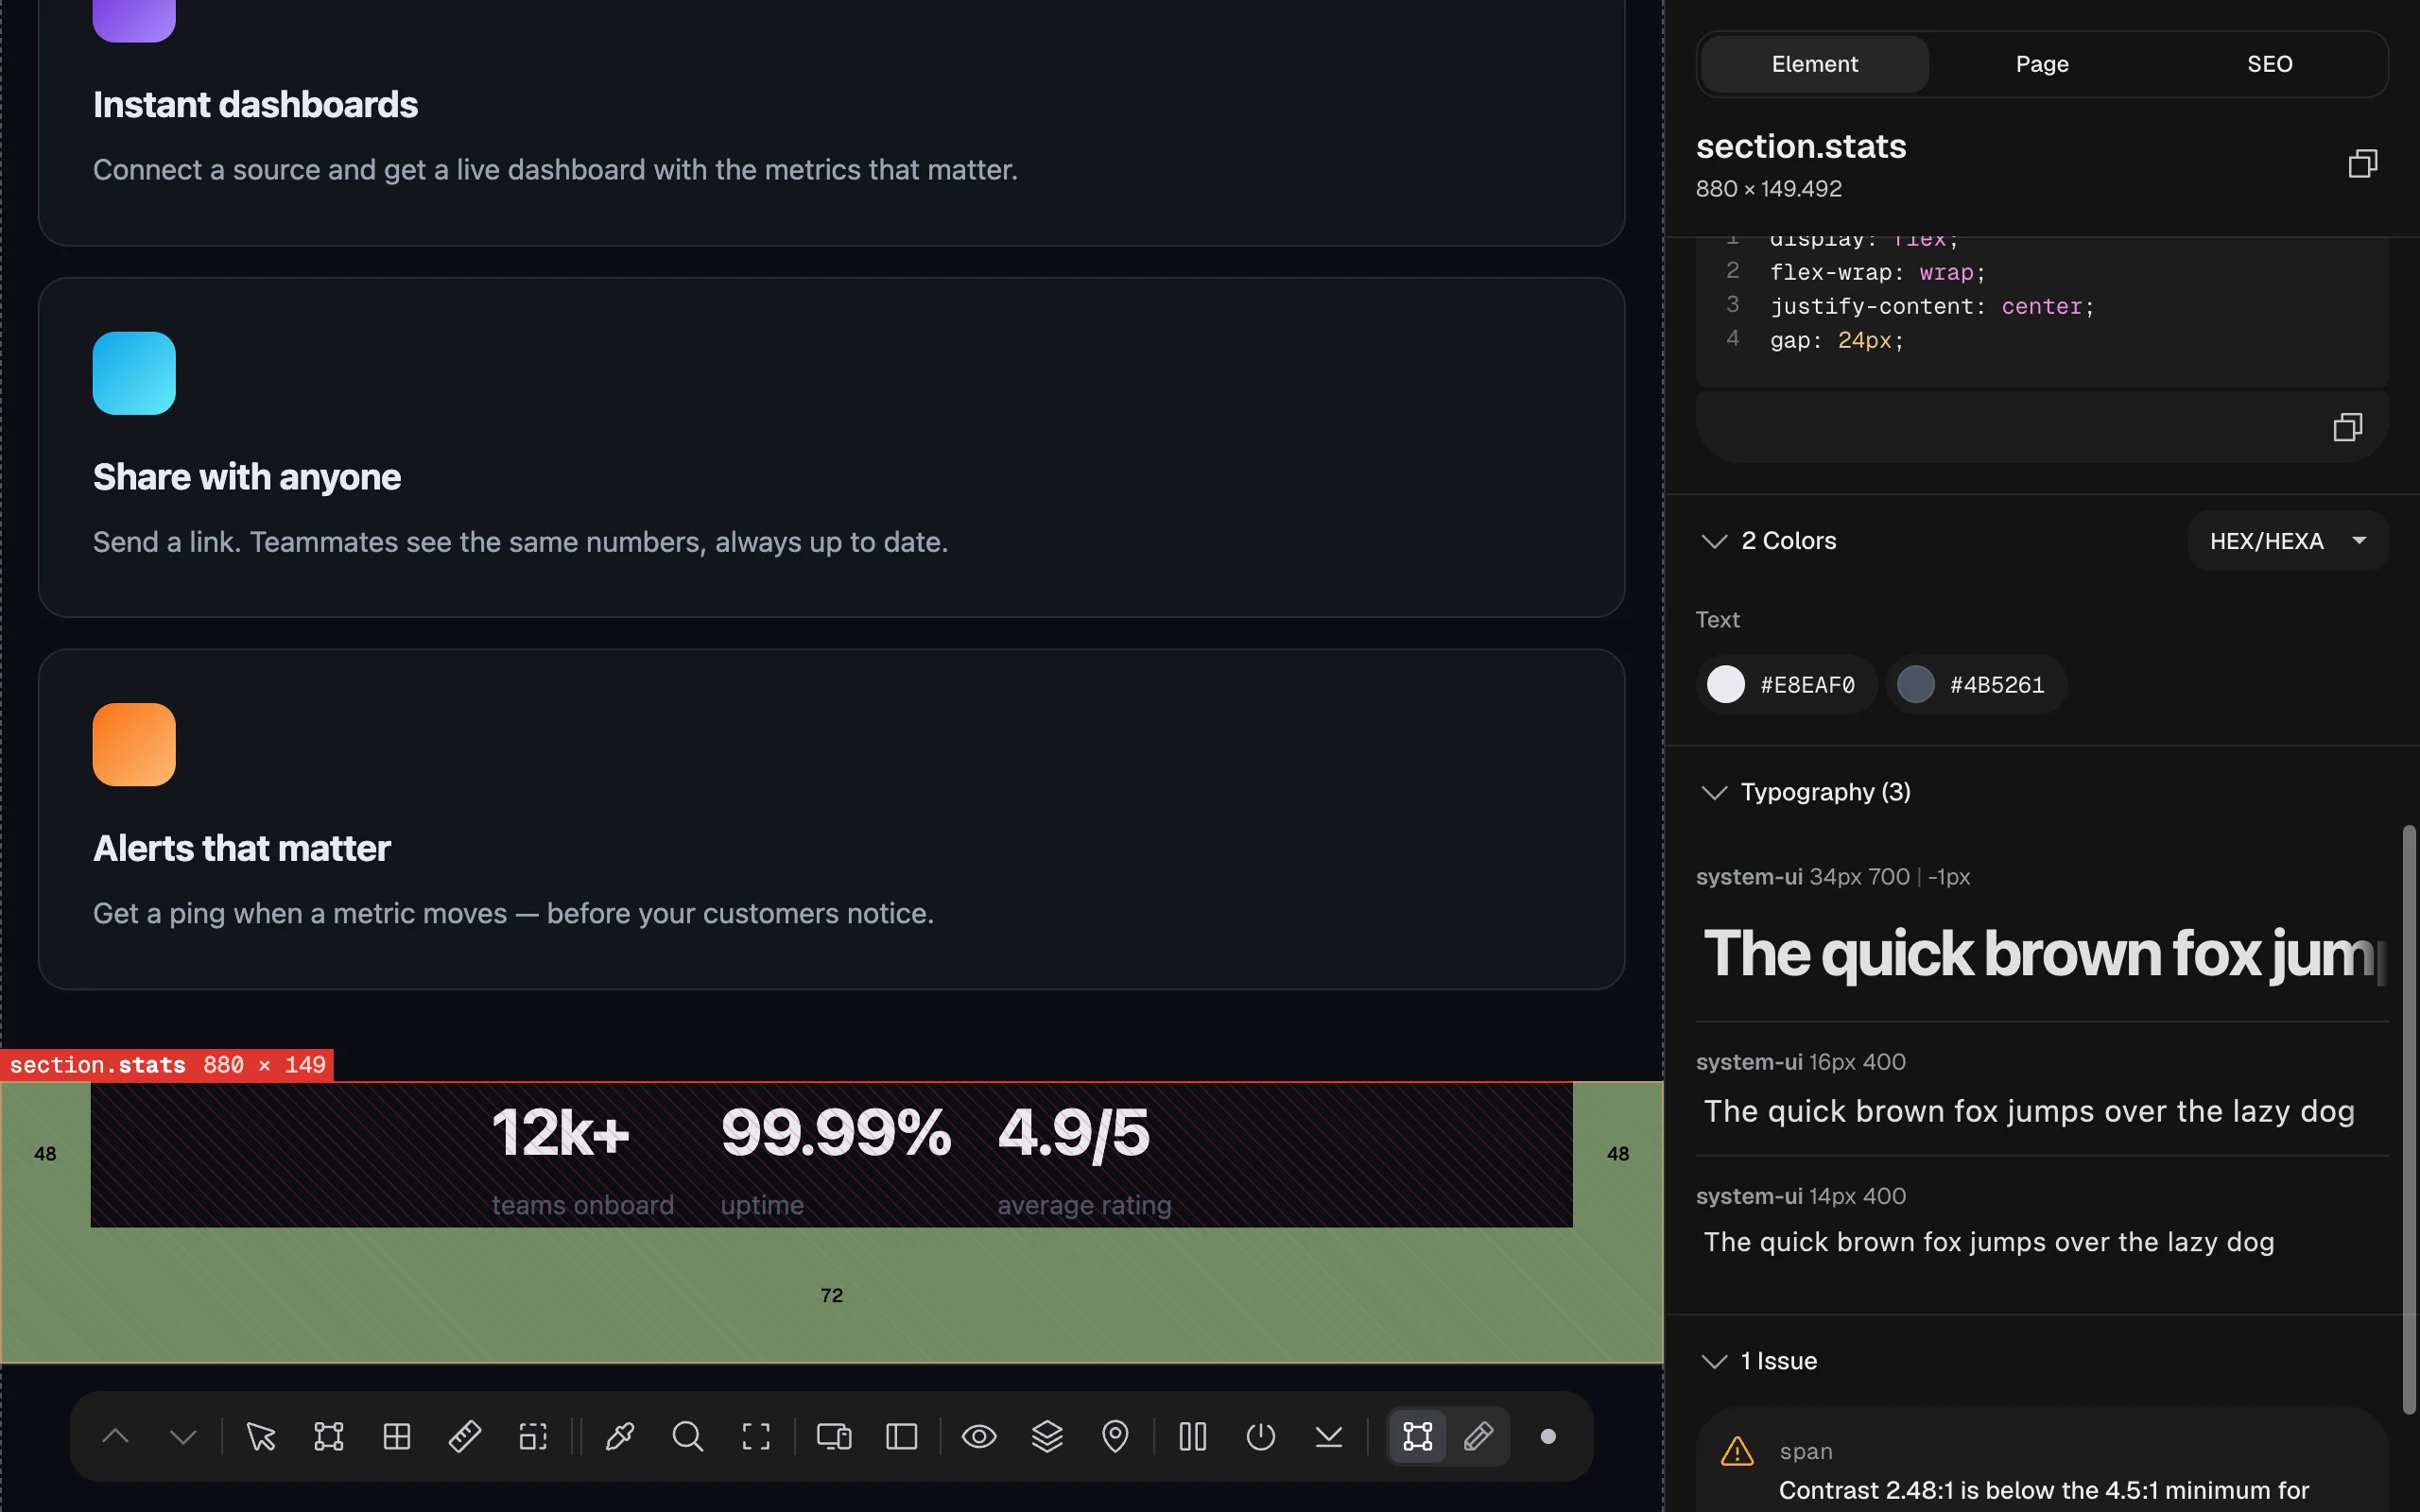This screenshot has height=1512, width=2420.
Task: Click the 'Share with anyone' card heading
Action: [x=247, y=477]
